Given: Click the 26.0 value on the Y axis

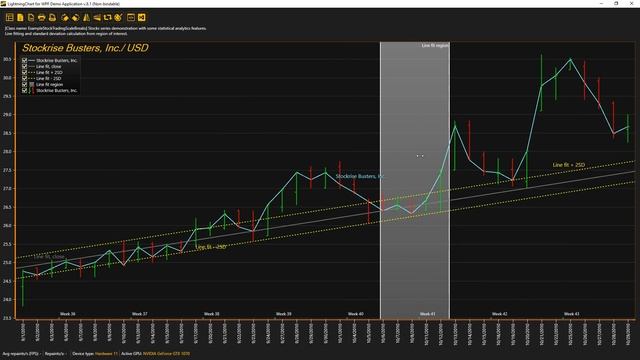Looking at the screenshot, I should coord(7,226).
